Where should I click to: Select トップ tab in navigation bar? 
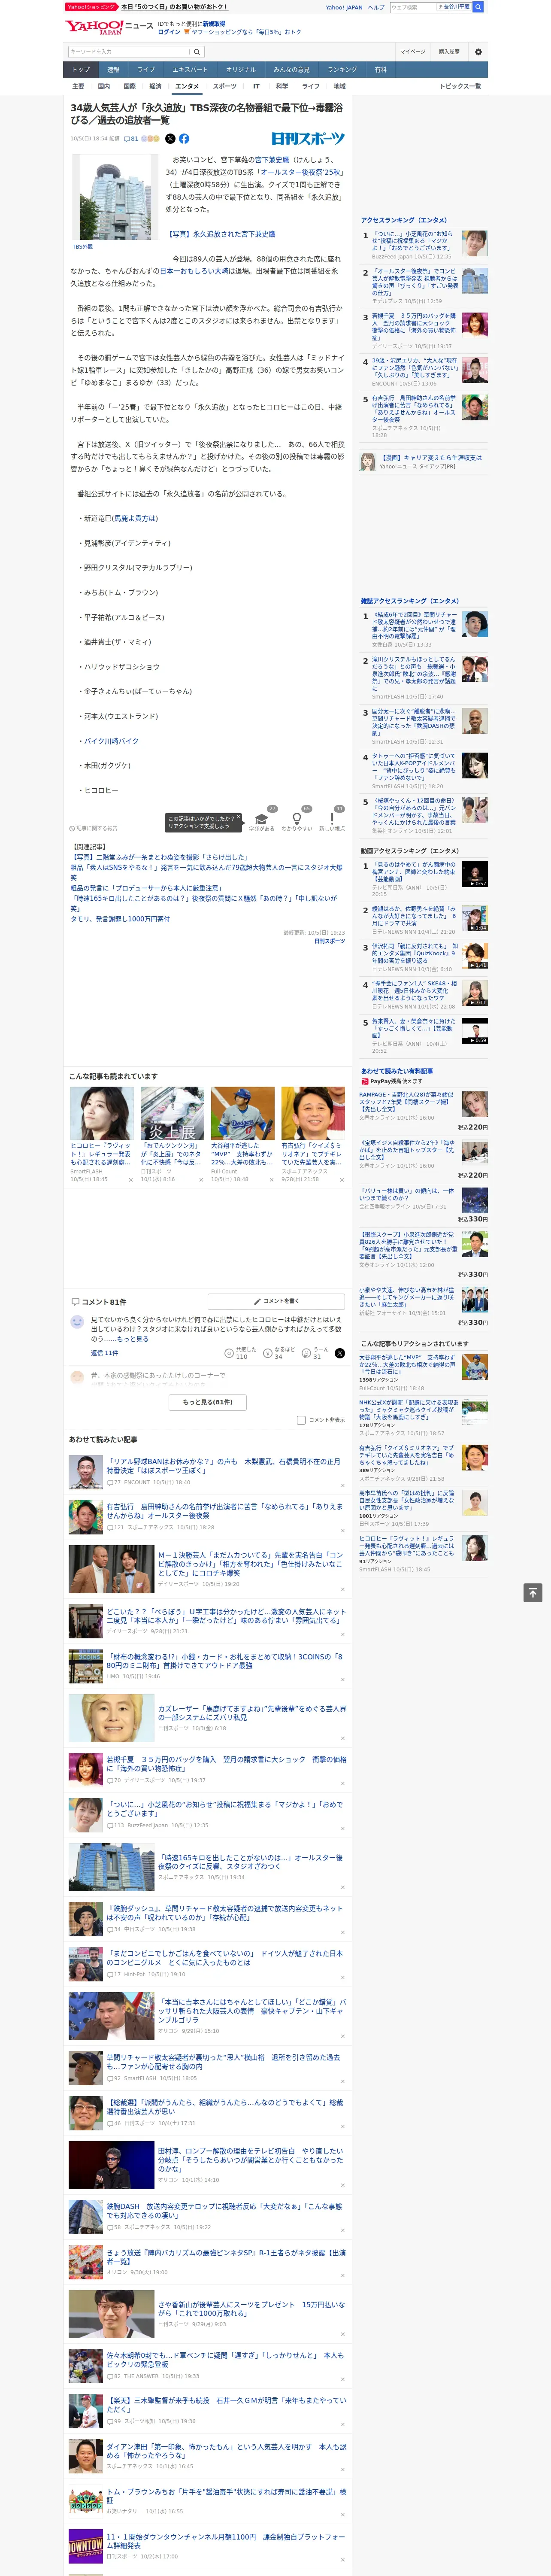81,70
